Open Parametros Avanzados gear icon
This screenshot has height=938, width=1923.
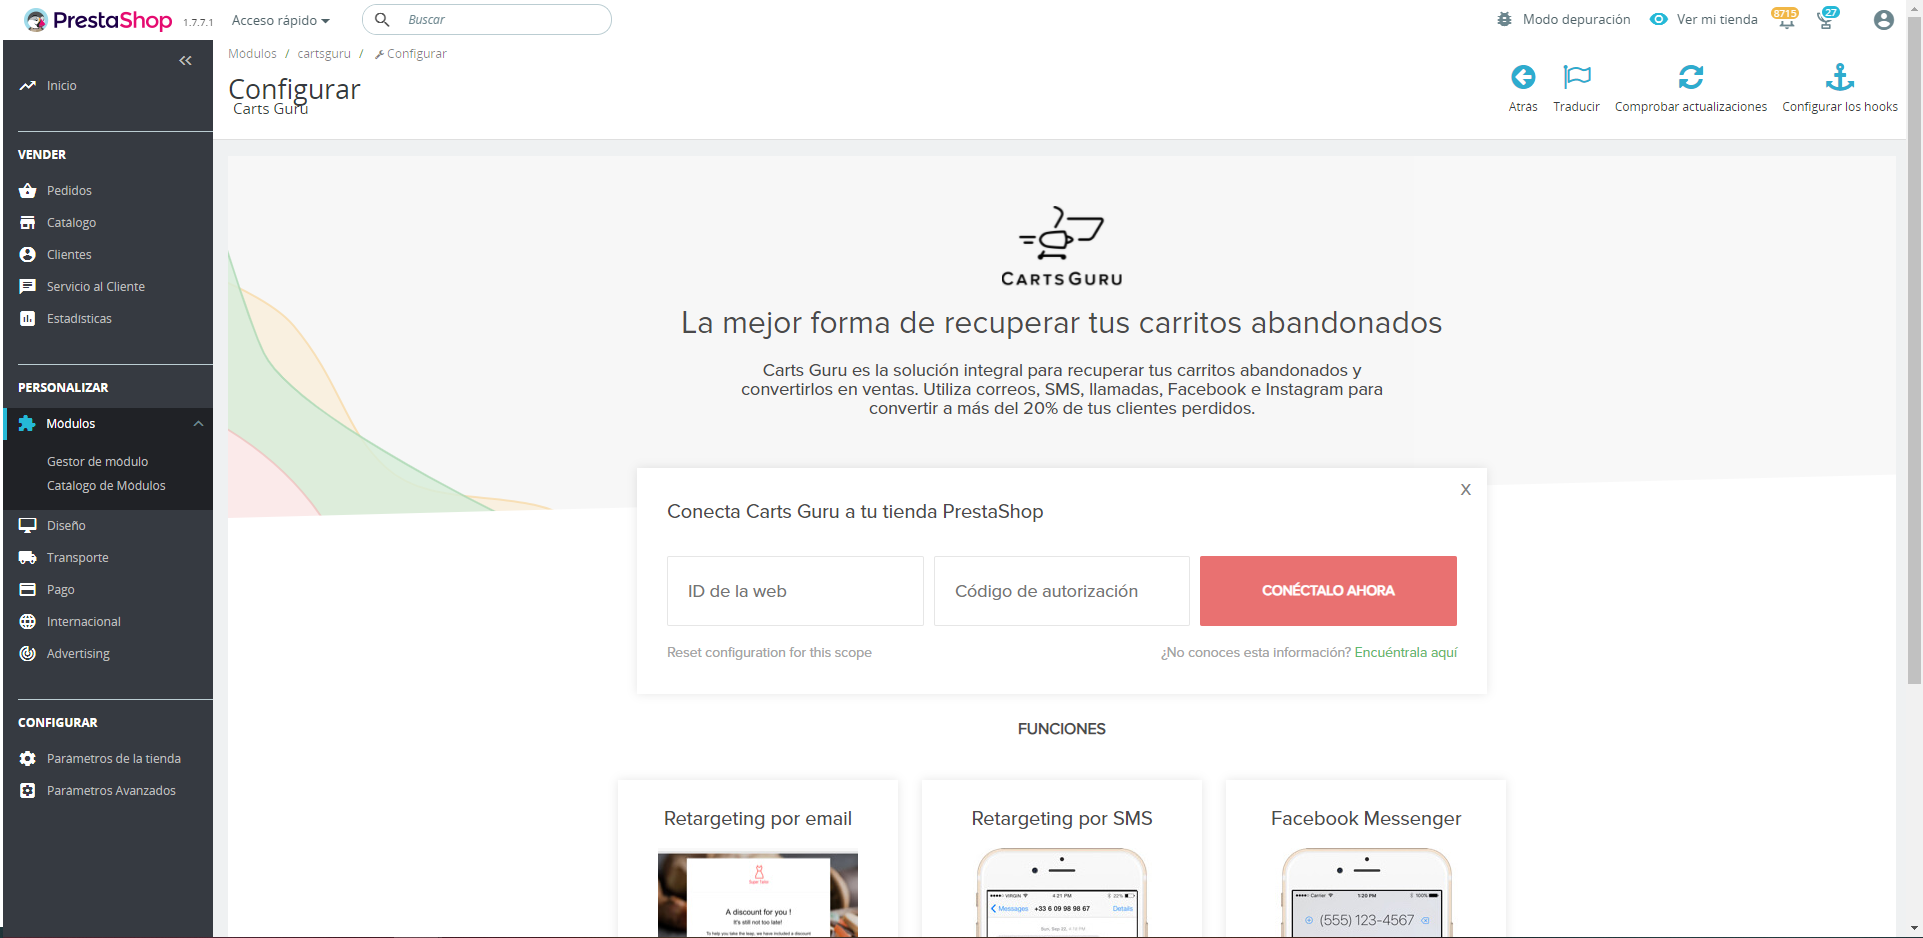click(x=27, y=790)
